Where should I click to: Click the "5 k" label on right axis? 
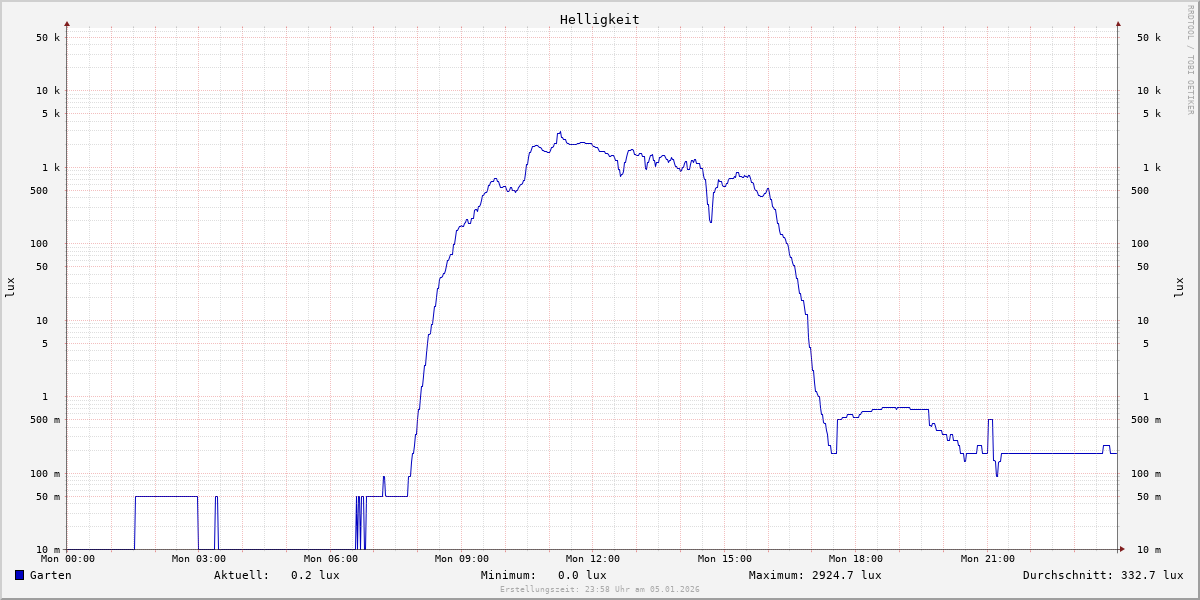point(1152,114)
